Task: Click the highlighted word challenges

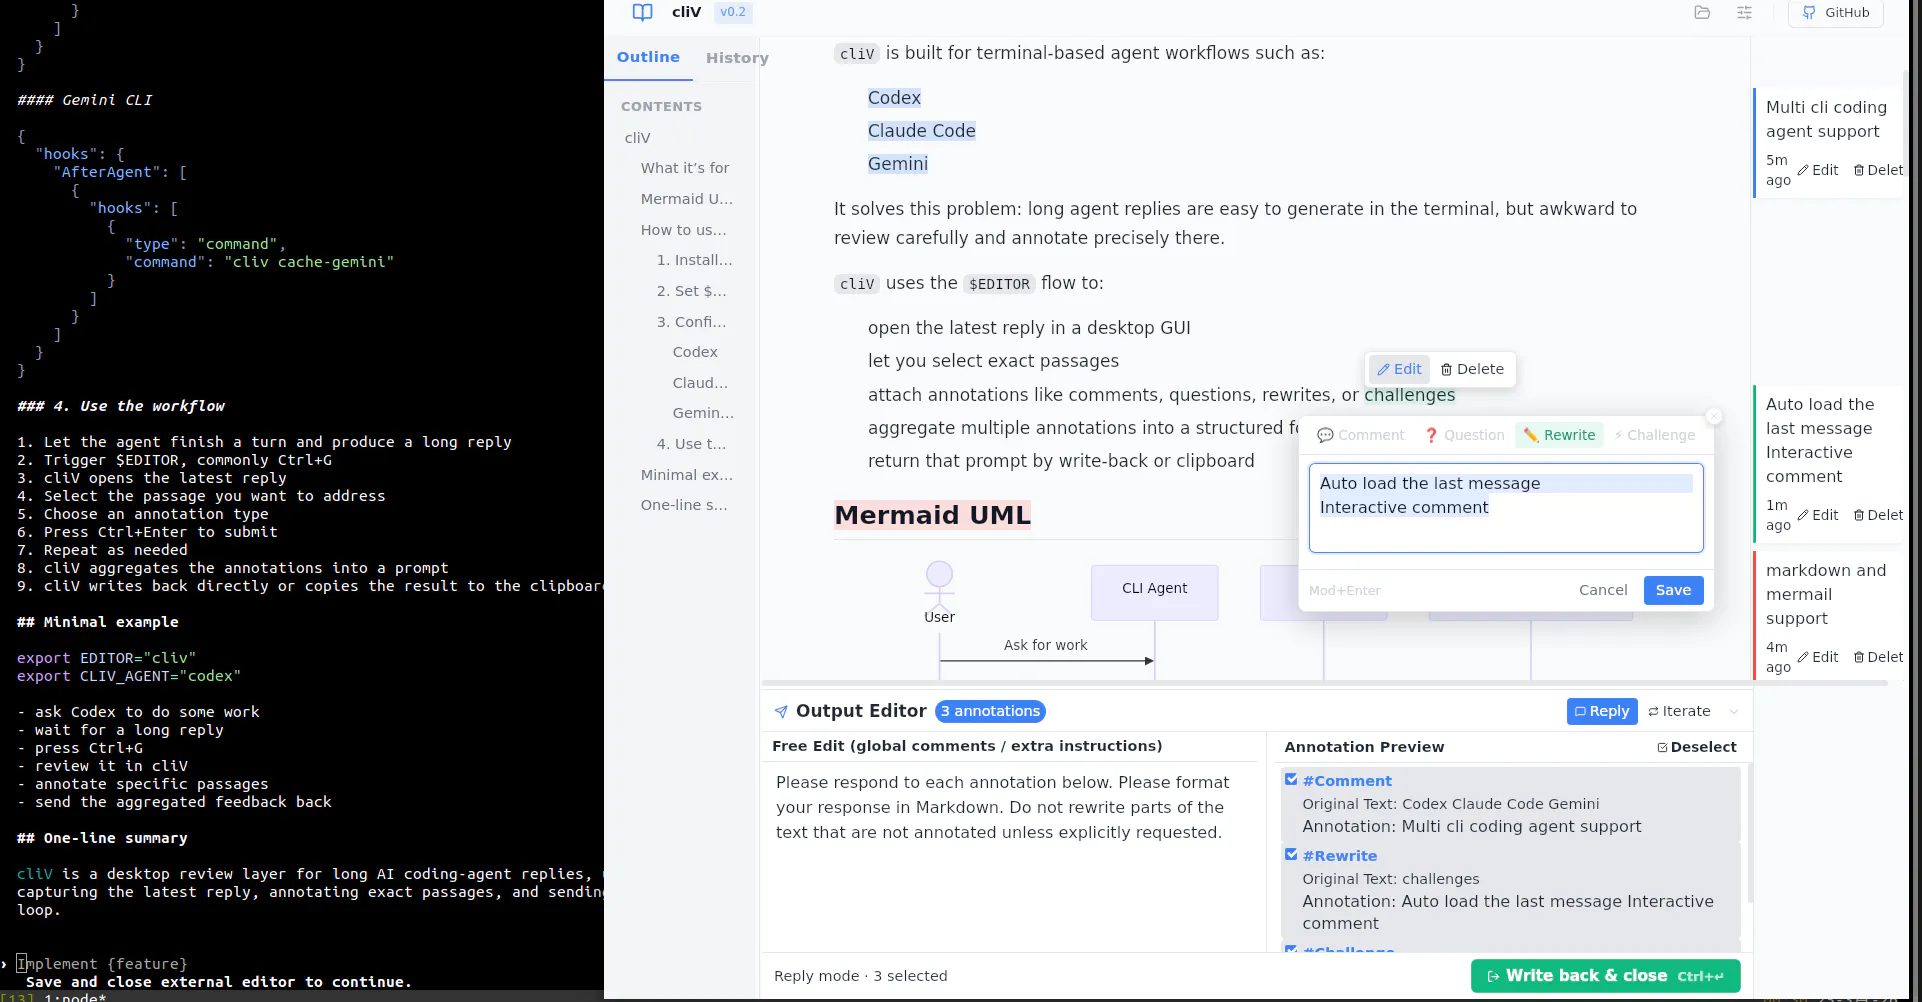Action: [1409, 395]
